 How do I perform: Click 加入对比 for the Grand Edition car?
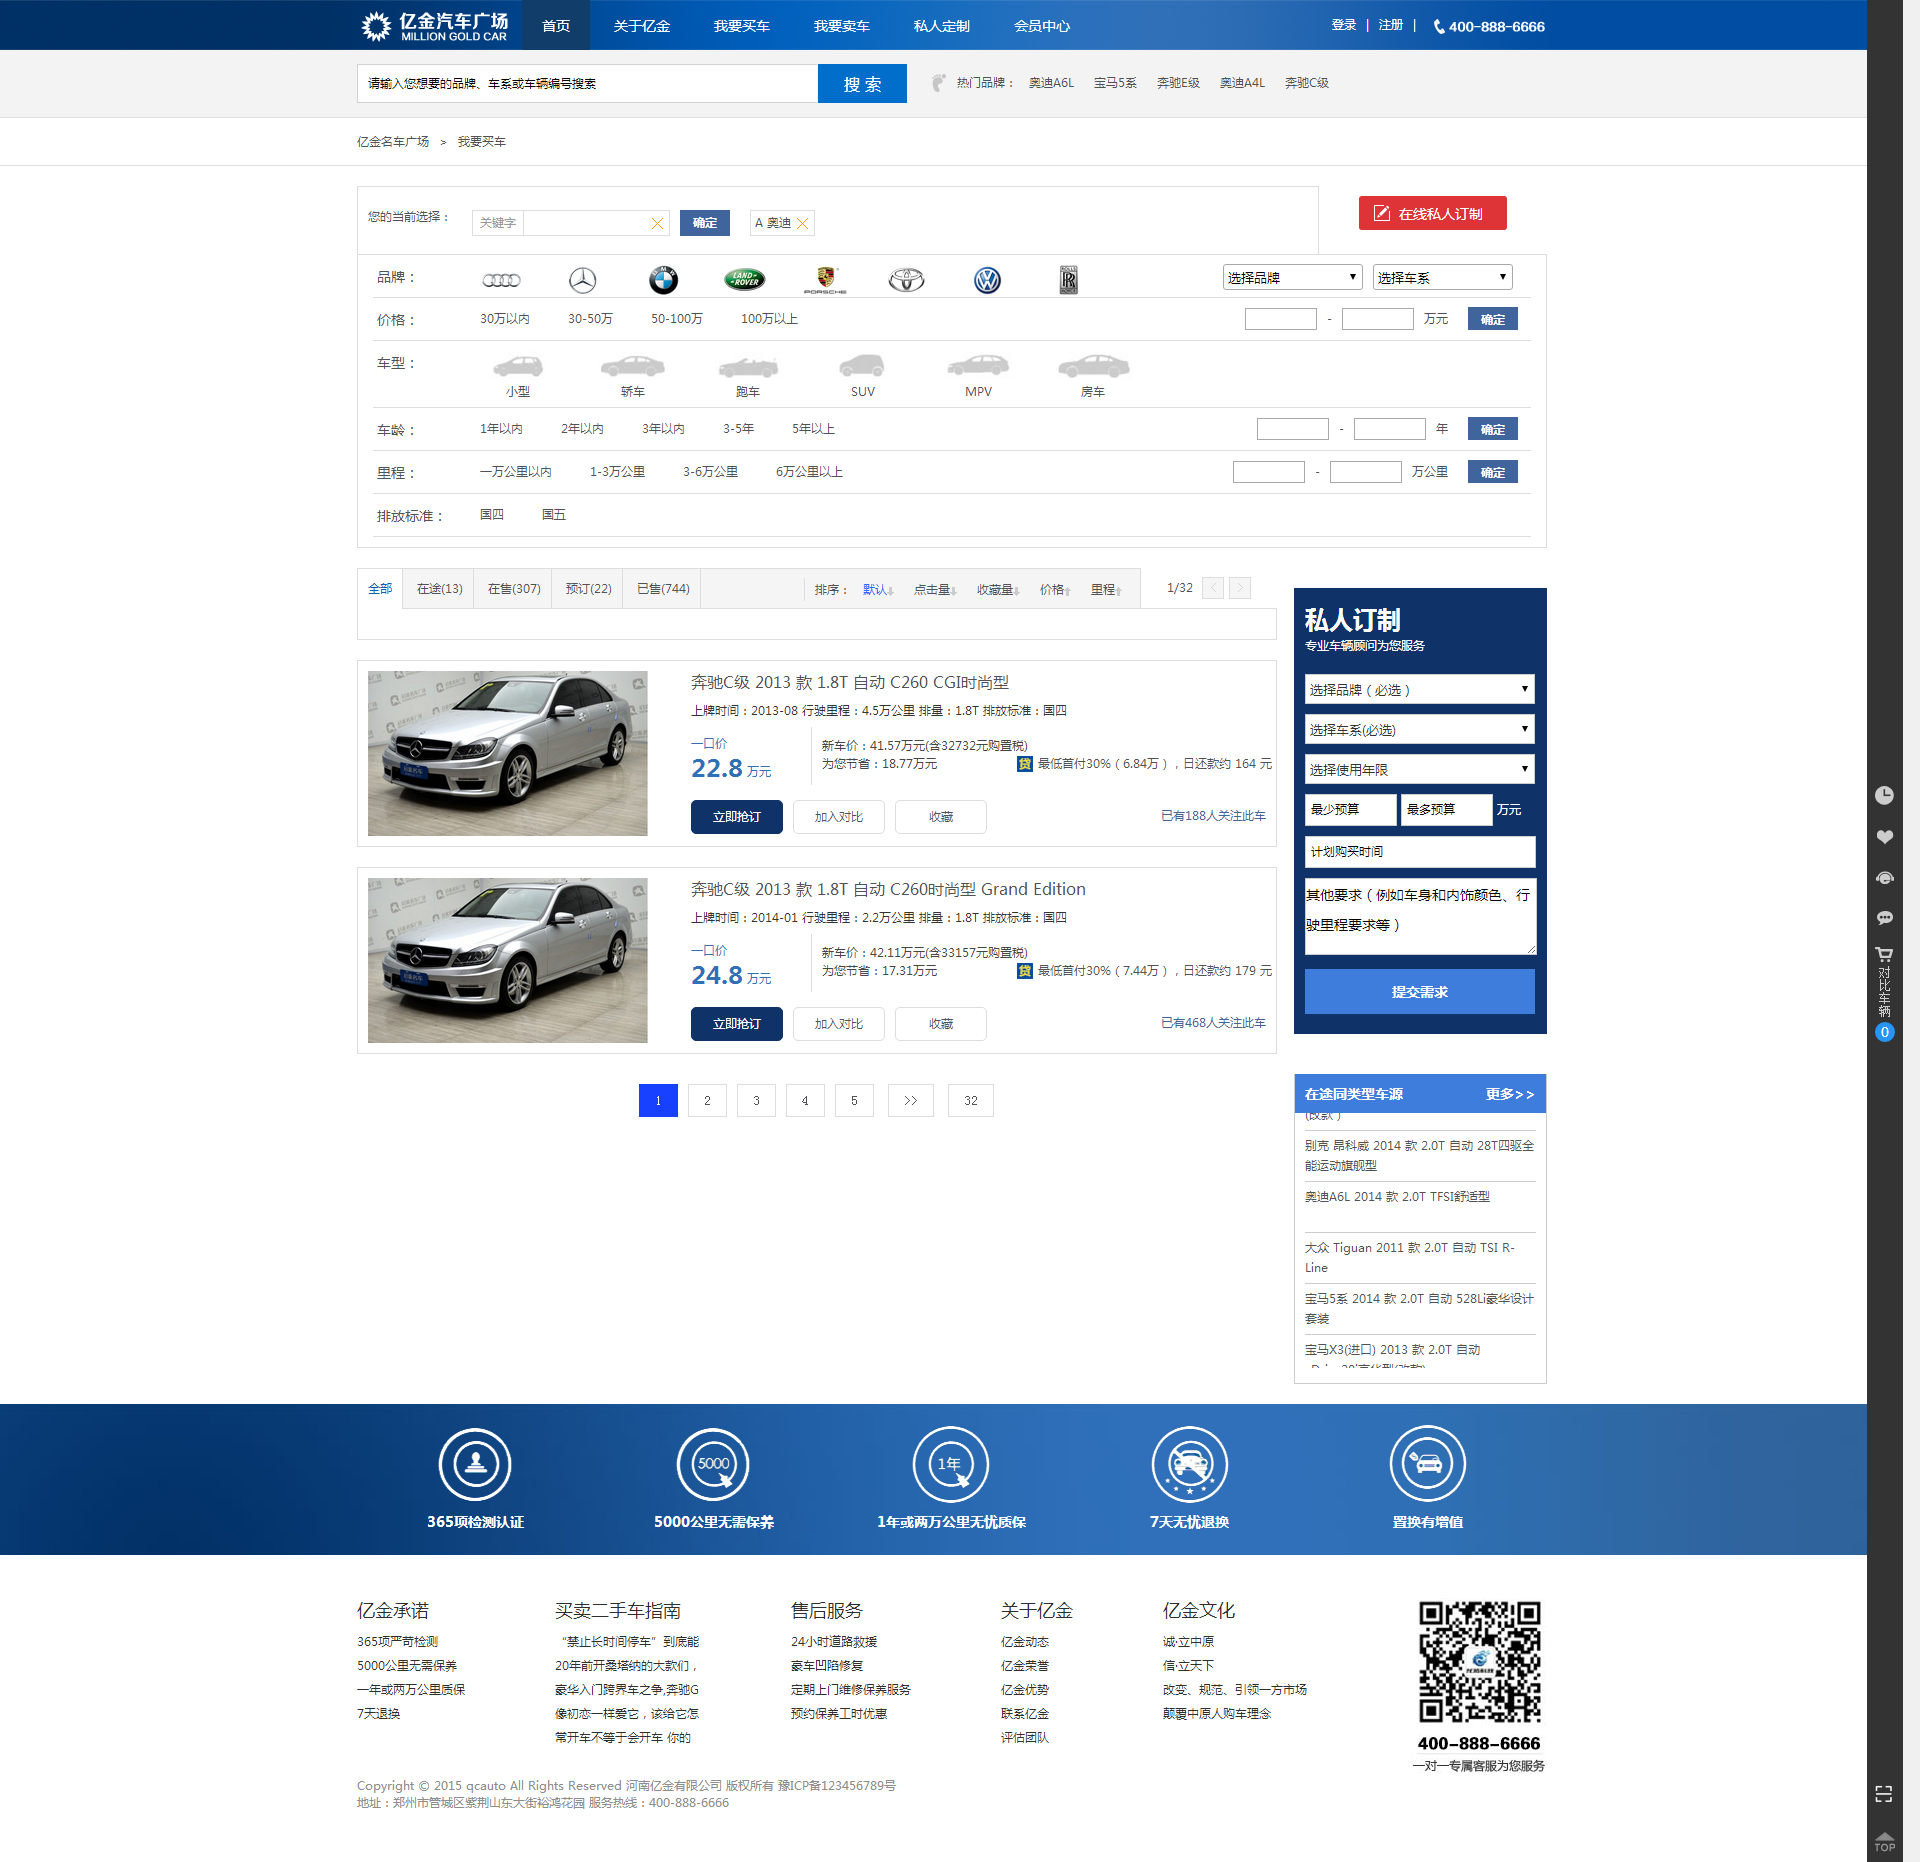(838, 1024)
